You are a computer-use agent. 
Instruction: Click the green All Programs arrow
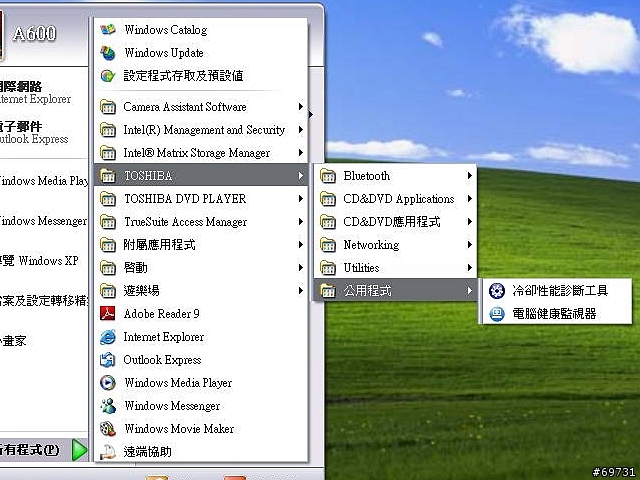coord(79,450)
